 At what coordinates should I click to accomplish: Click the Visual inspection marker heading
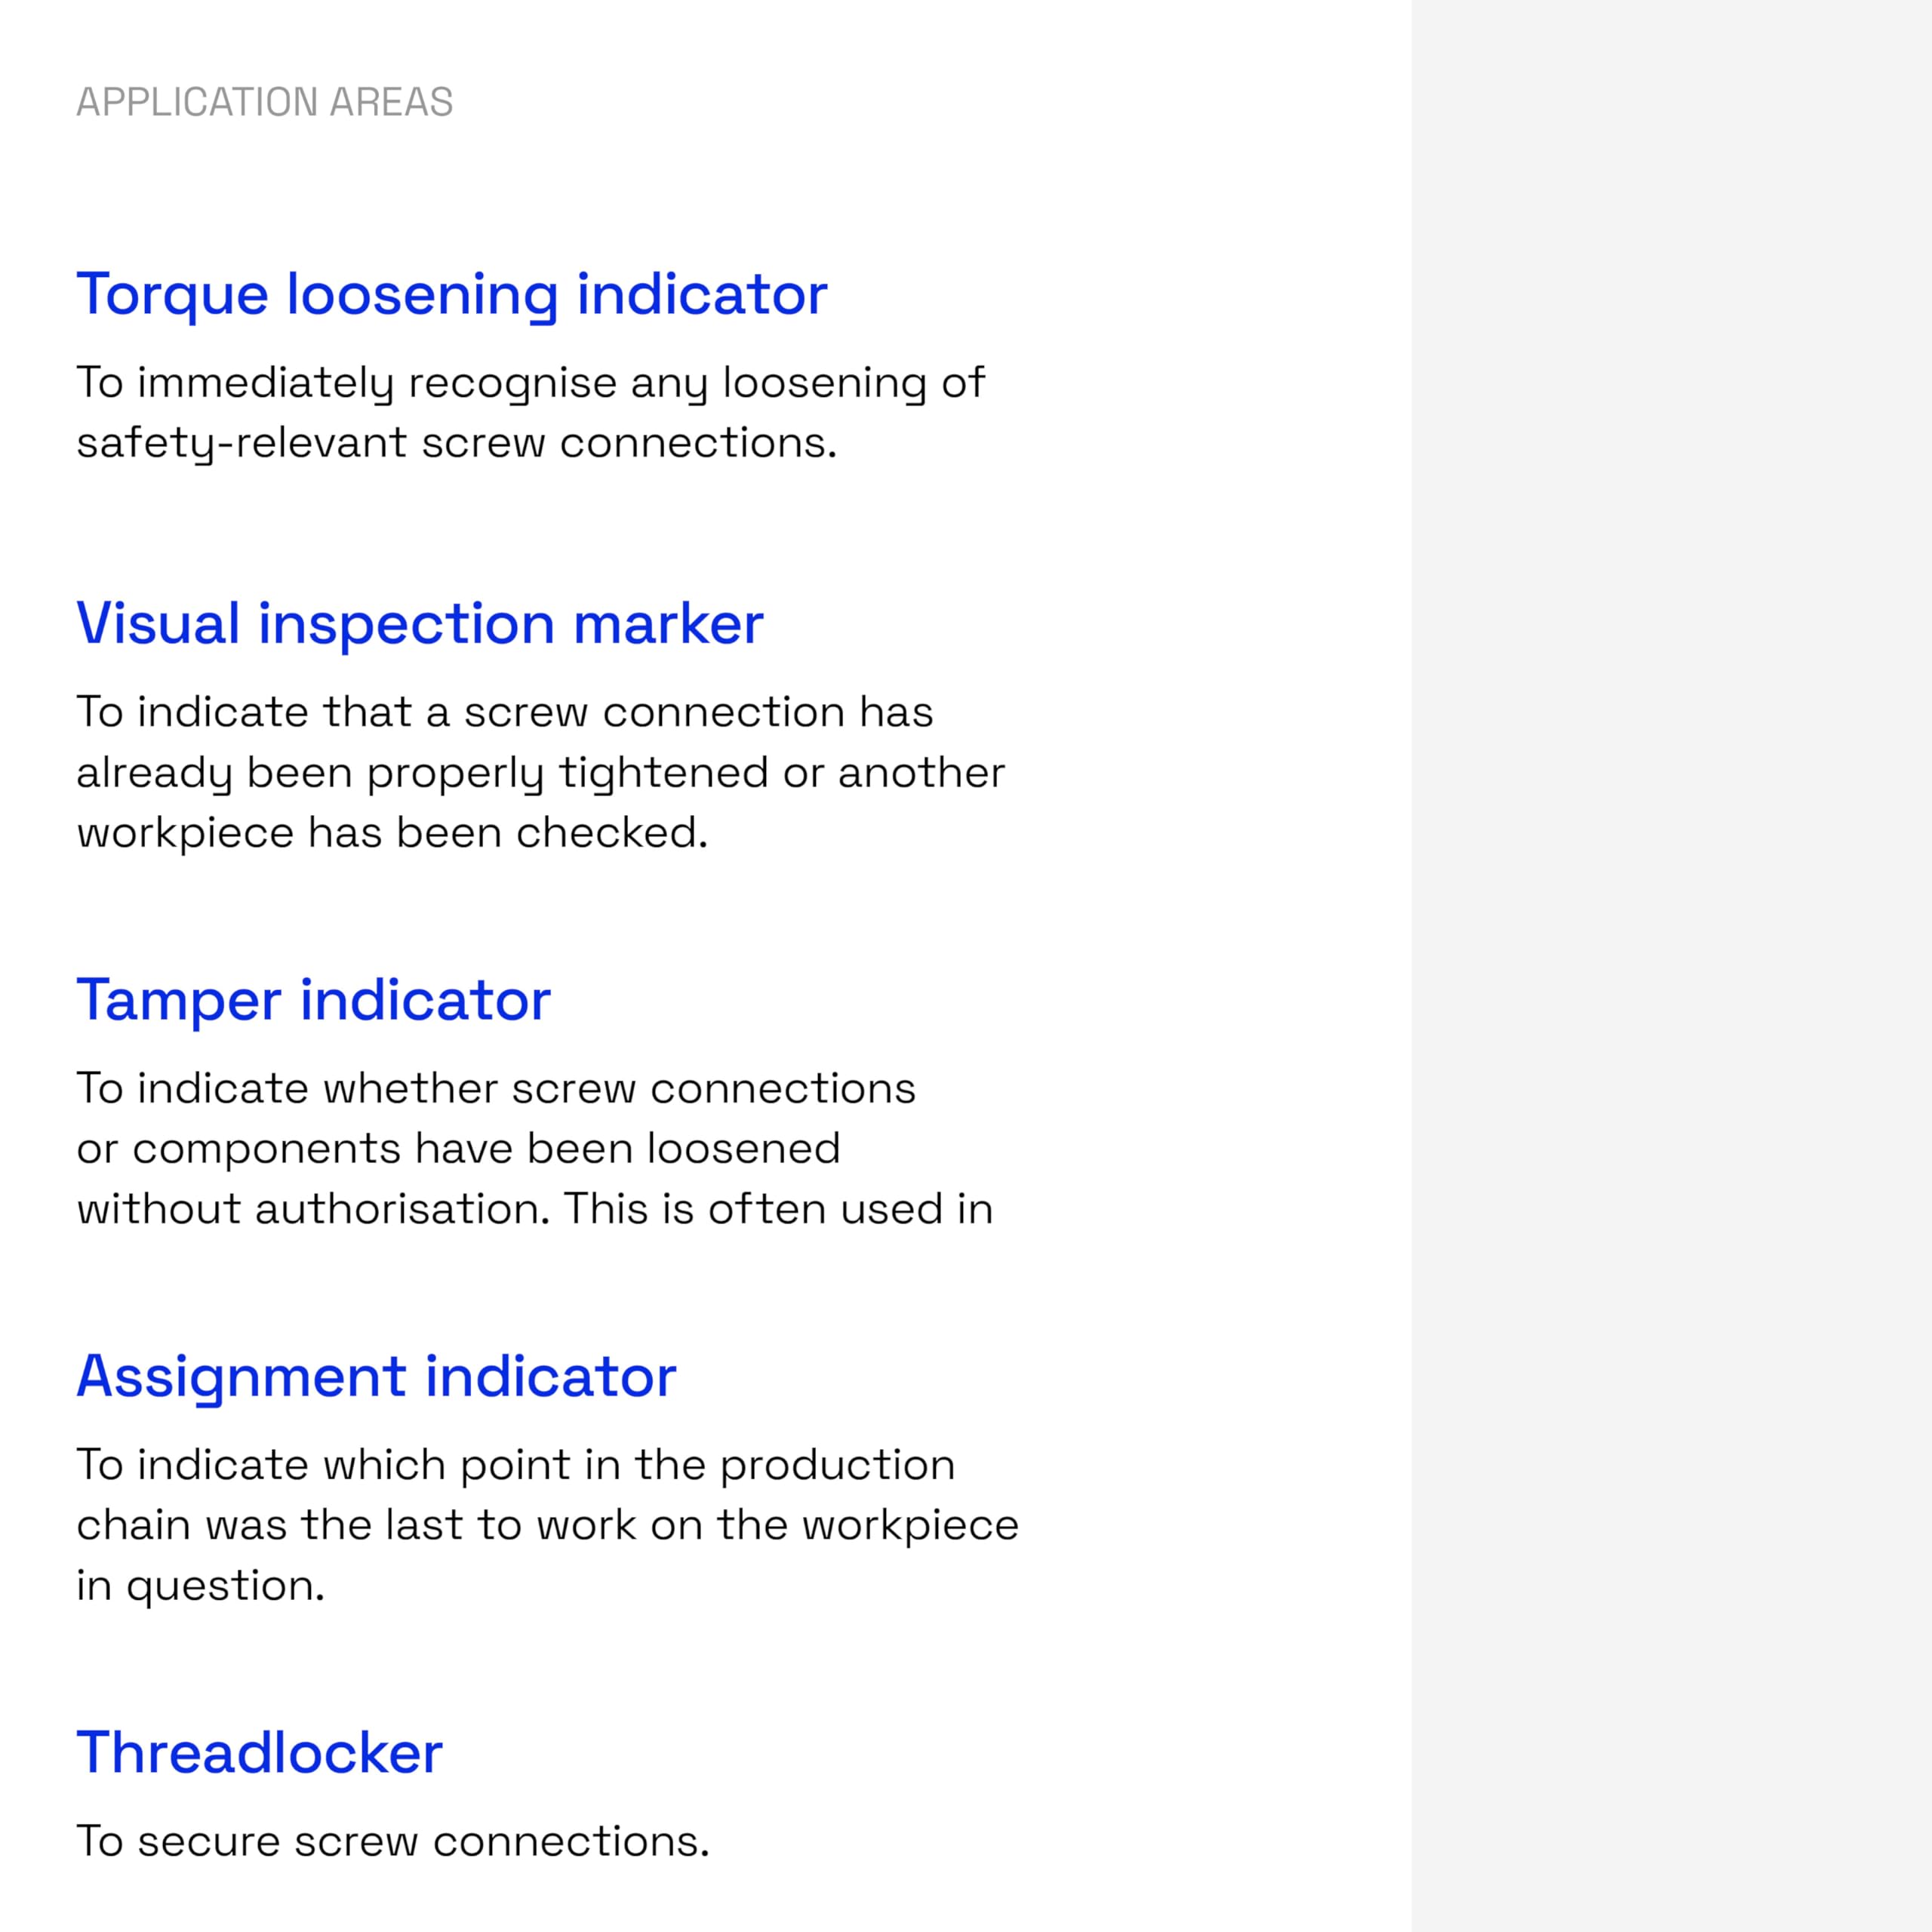tap(419, 623)
